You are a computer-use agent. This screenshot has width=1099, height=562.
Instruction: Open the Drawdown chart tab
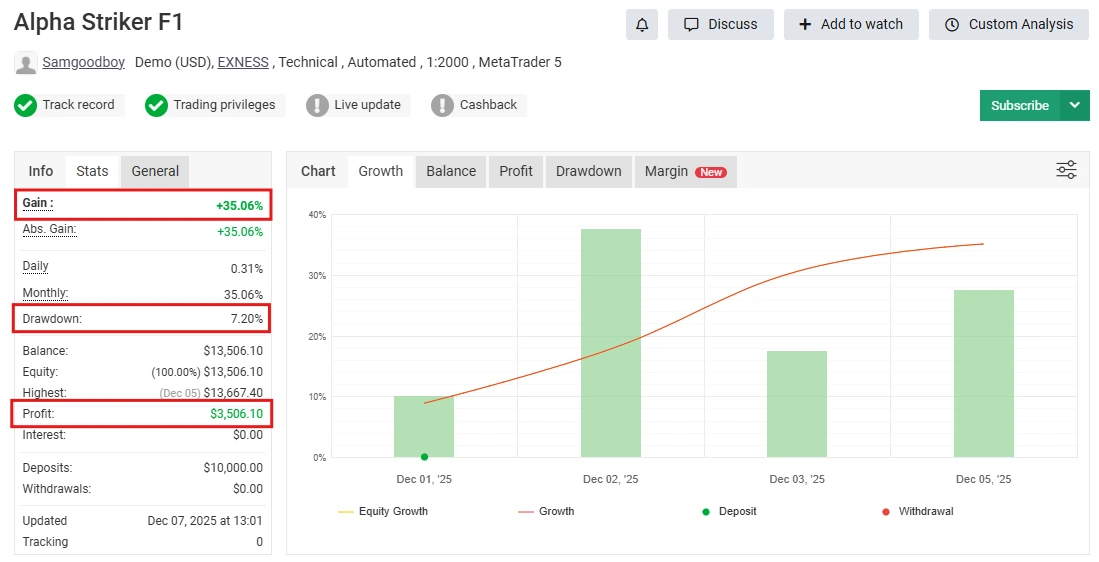[x=588, y=171]
